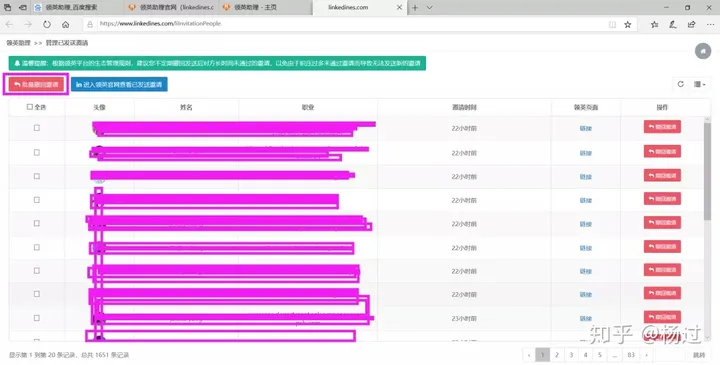
Task: Go back with the browser back arrow
Action: pos(10,24)
